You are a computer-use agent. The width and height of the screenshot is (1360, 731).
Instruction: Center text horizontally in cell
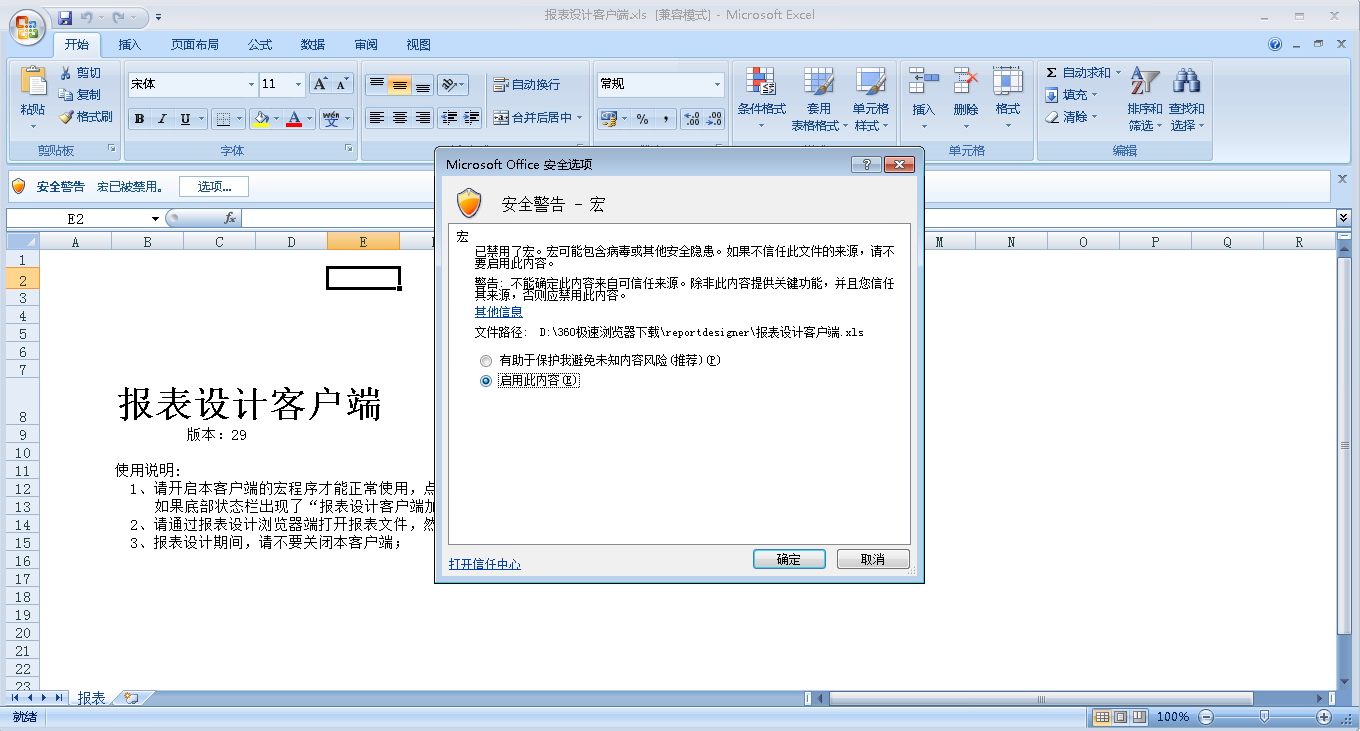pos(399,118)
